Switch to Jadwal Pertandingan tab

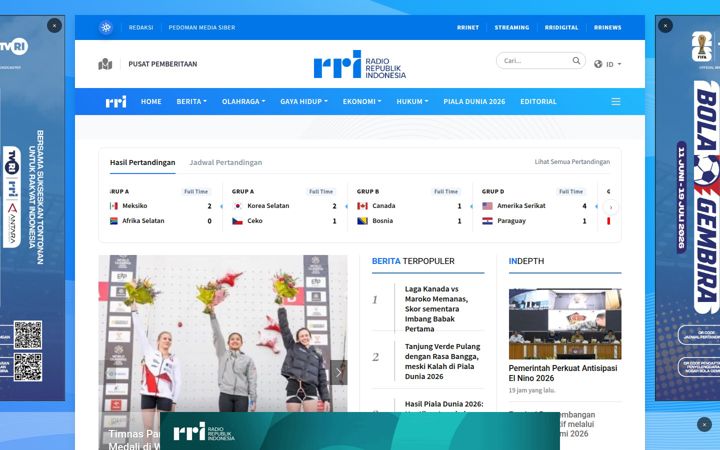coord(225,163)
